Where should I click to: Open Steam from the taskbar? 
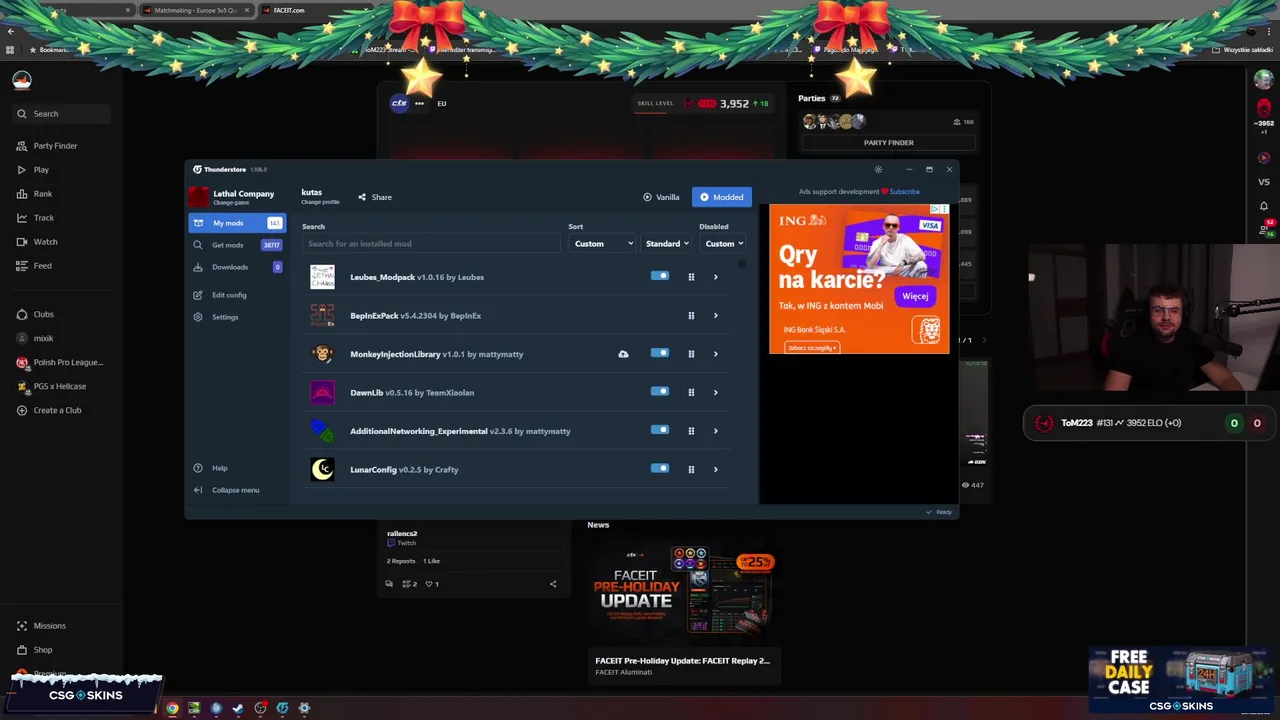pos(238,708)
